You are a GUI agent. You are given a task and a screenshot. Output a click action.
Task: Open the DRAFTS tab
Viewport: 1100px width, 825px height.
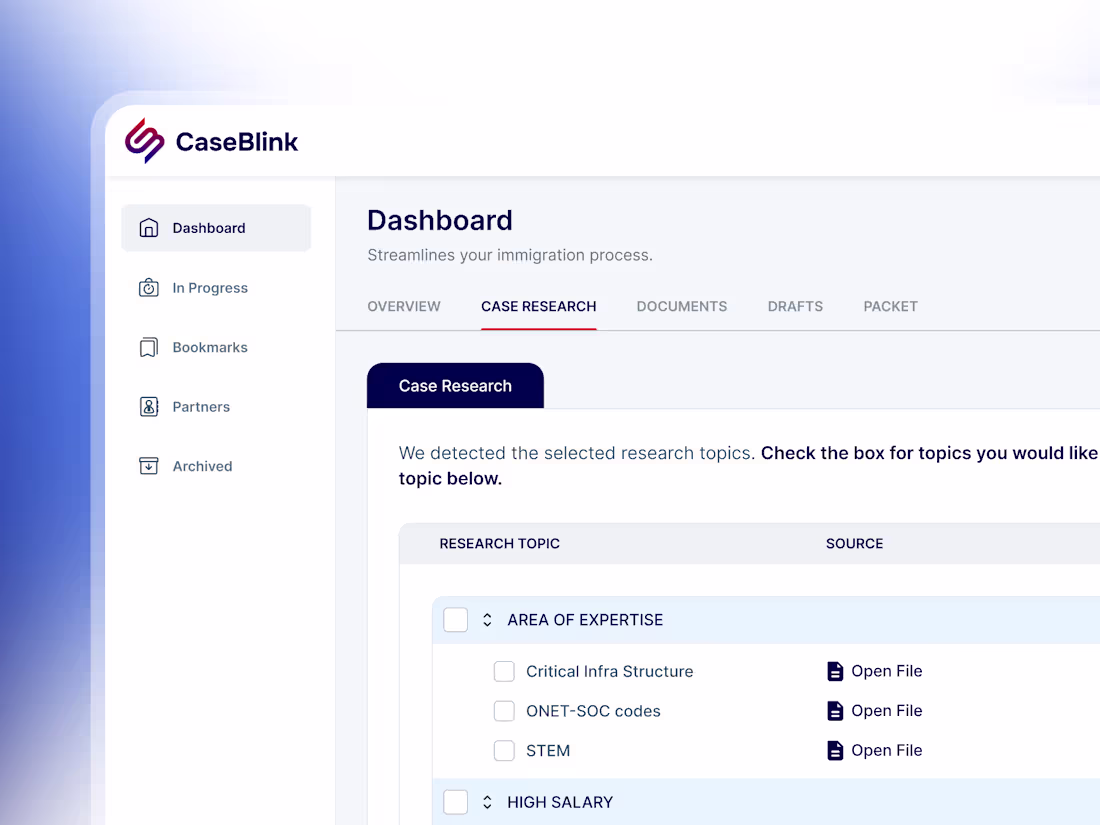pyautogui.click(x=796, y=307)
